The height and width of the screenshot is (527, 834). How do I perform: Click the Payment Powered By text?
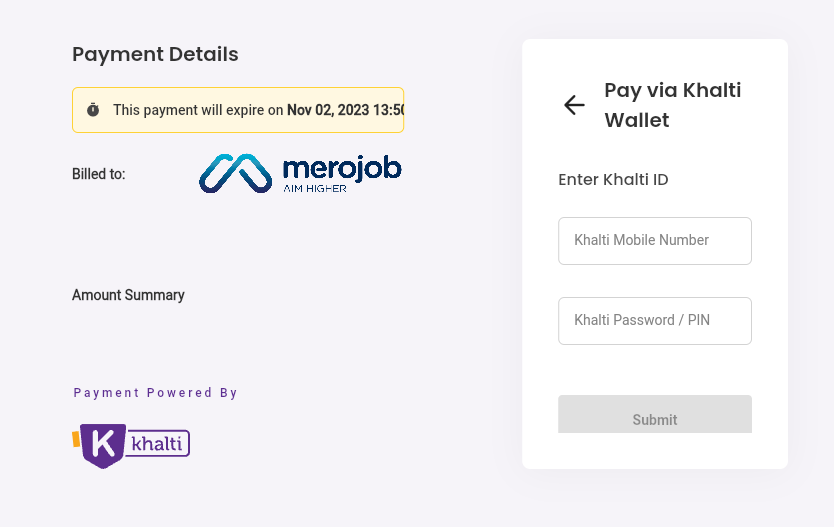[x=155, y=393]
